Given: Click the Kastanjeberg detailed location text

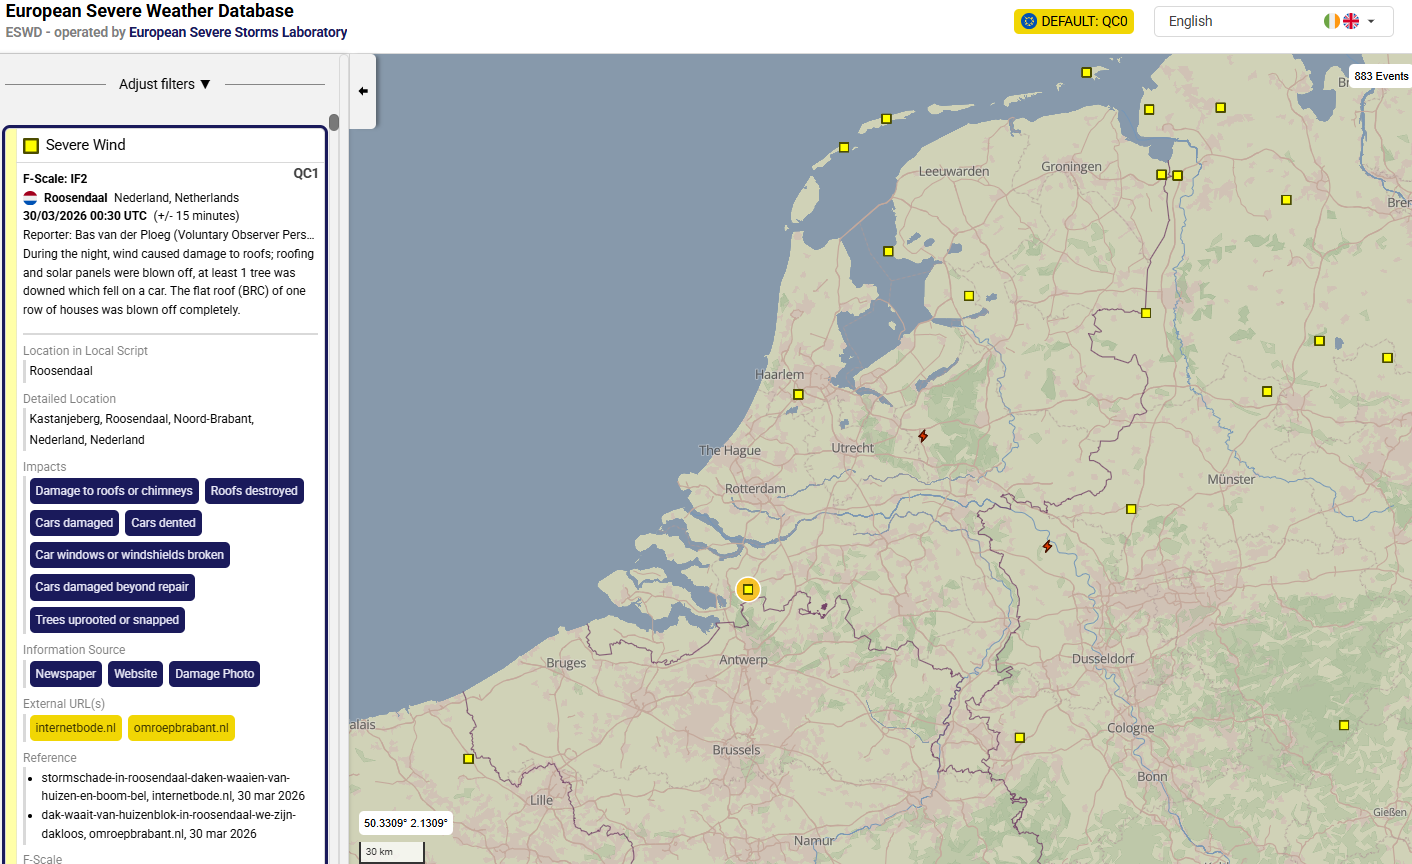Looking at the screenshot, I should click(x=142, y=429).
